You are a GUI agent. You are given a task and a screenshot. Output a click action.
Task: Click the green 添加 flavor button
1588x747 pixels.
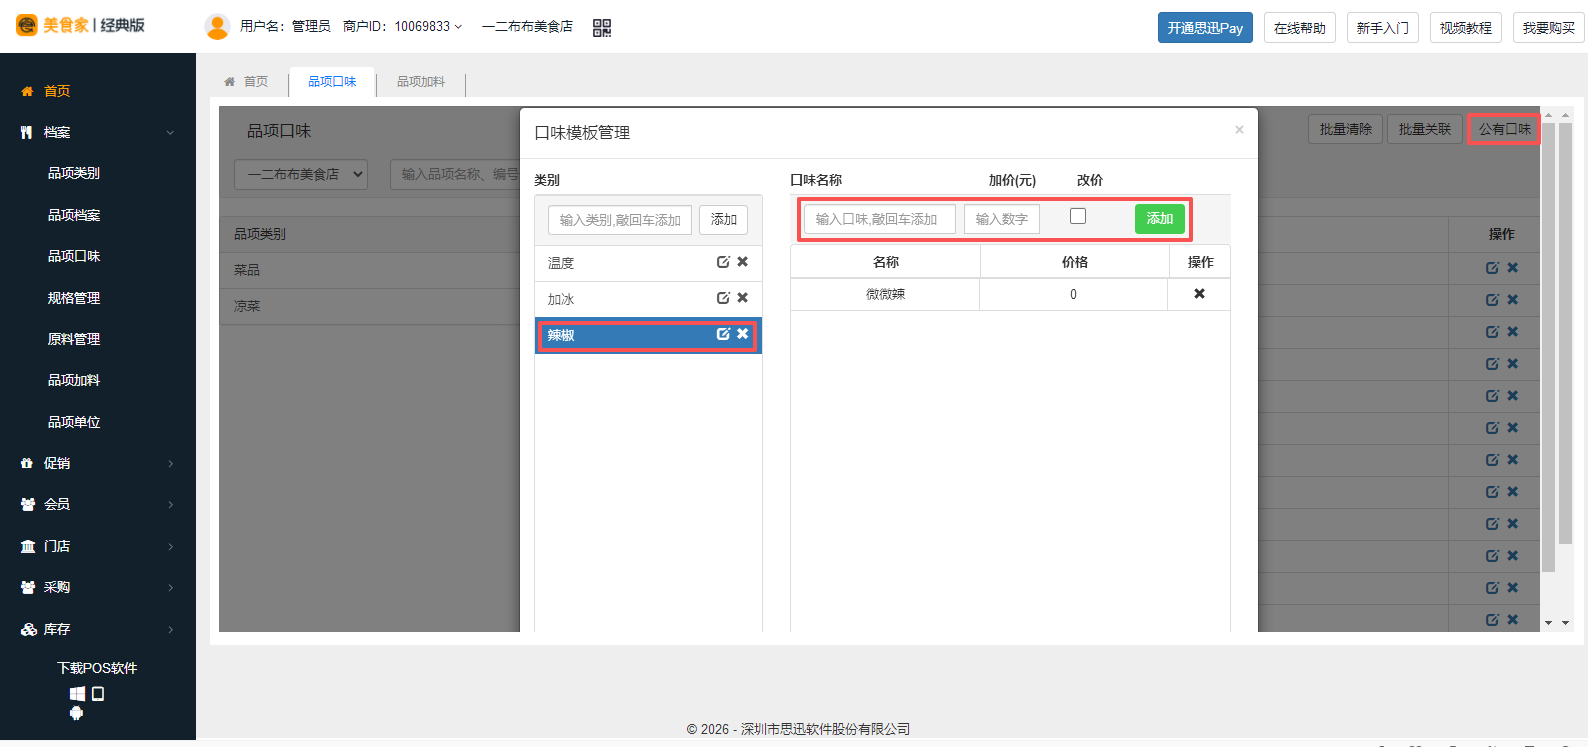(1160, 219)
